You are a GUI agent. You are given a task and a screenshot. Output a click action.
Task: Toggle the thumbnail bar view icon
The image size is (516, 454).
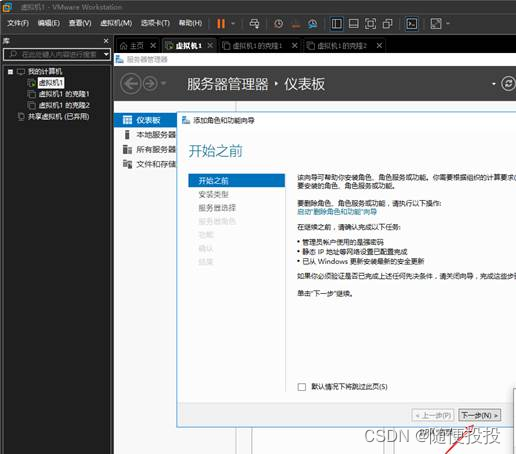click(x=354, y=24)
